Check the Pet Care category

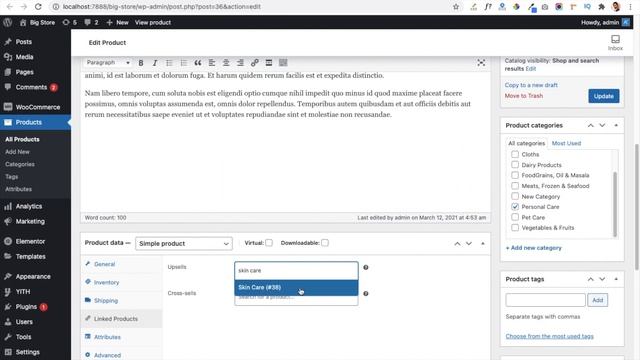coord(515,217)
